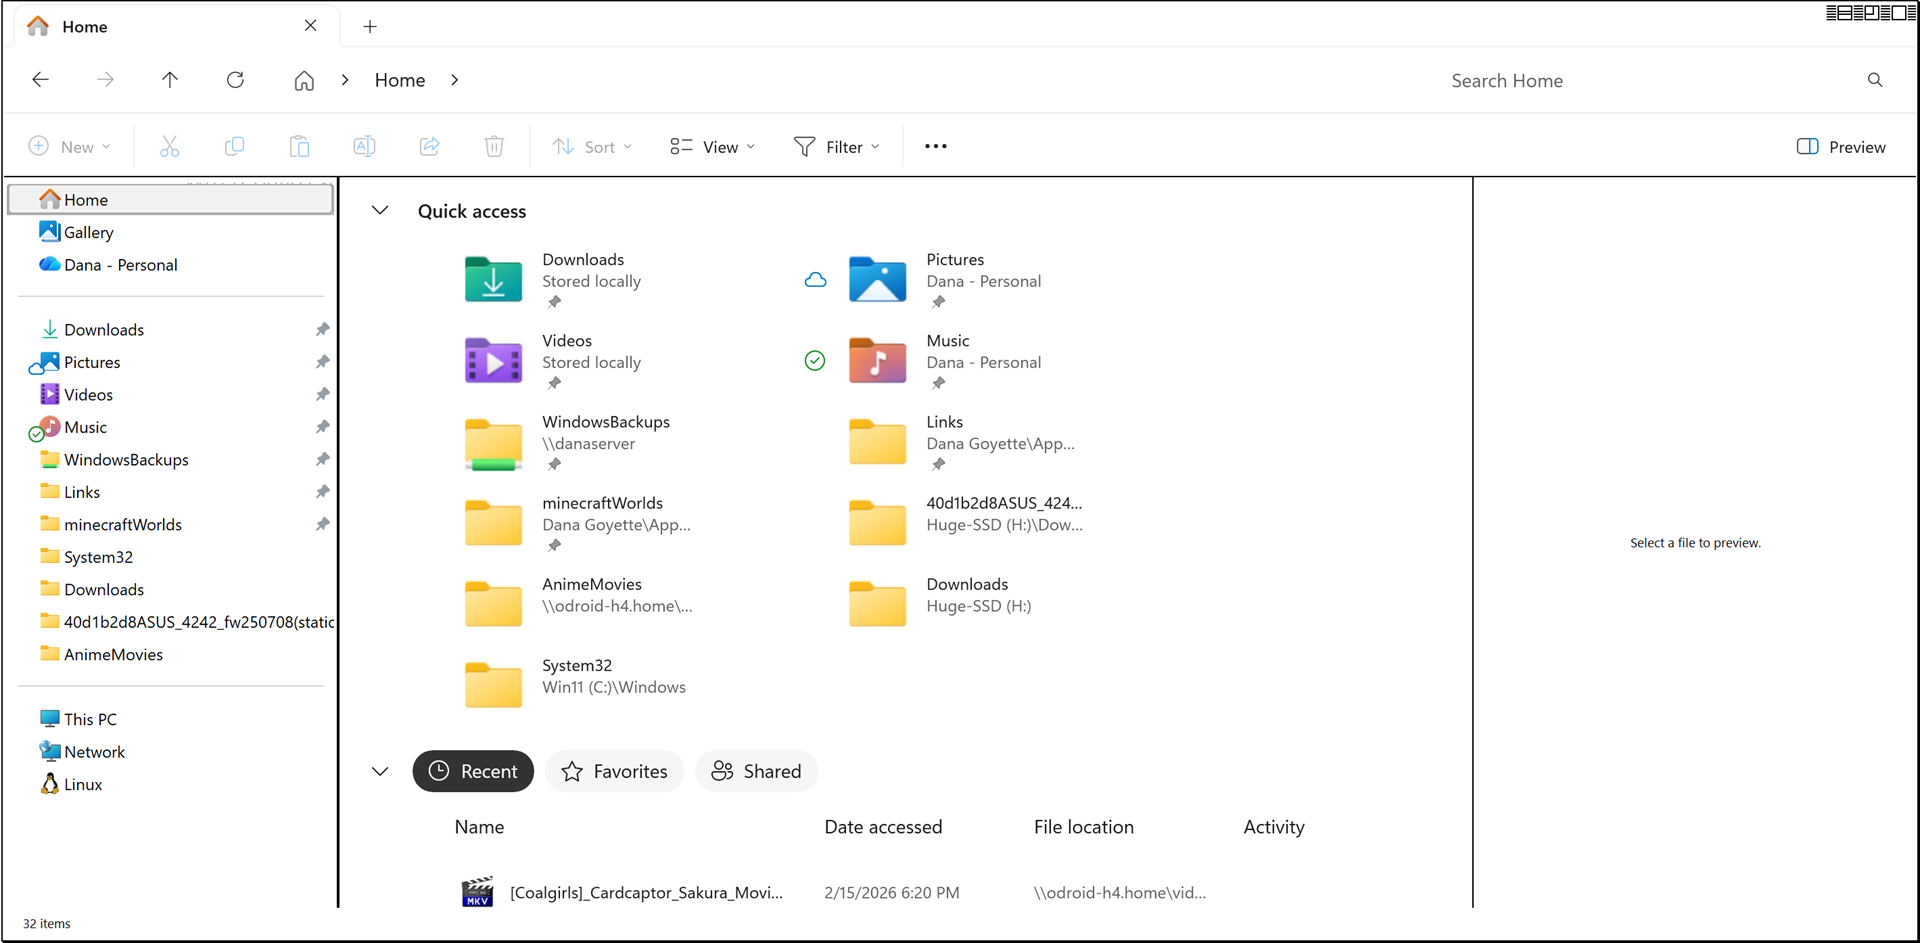Screen dimensions: 1920x943
Task: Open the Filter dropdown
Action: [x=837, y=147]
